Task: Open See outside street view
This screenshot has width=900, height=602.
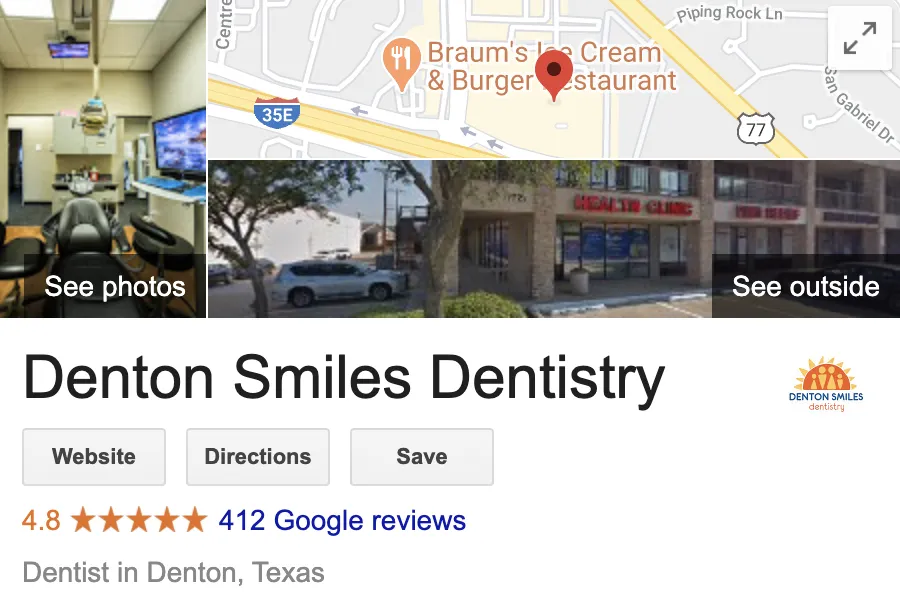Action: point(806,286)
